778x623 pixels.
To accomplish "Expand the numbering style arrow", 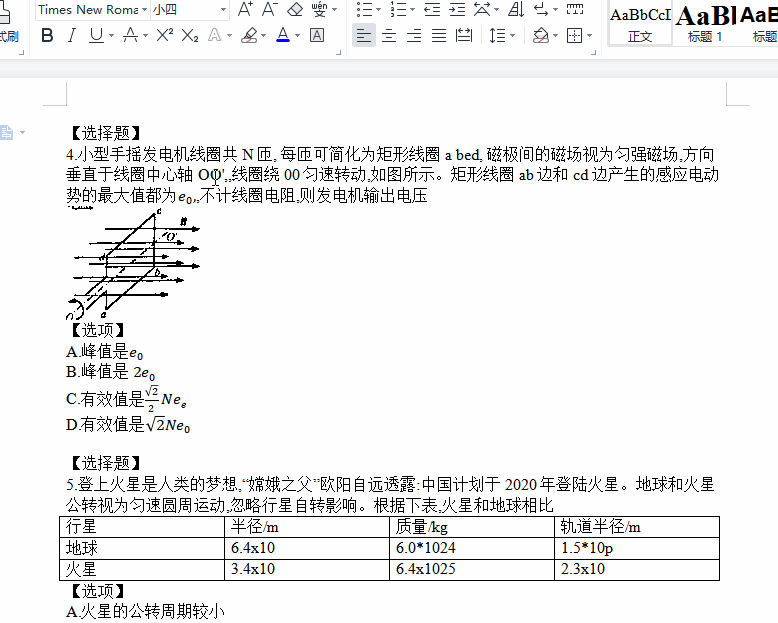I will [x=412, y=9].
